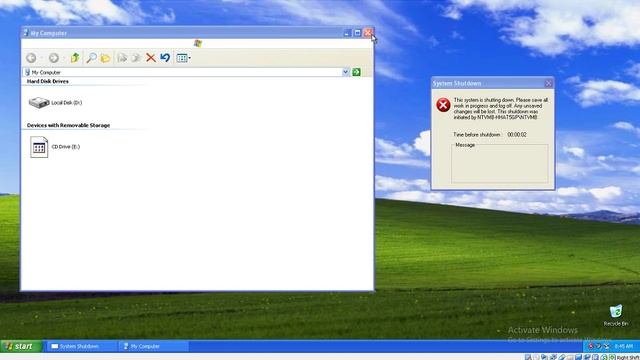The width and height of the screenshot is (640, 360).
Task: Open the Search magnifier tool
Action: [x=91, y=58]
